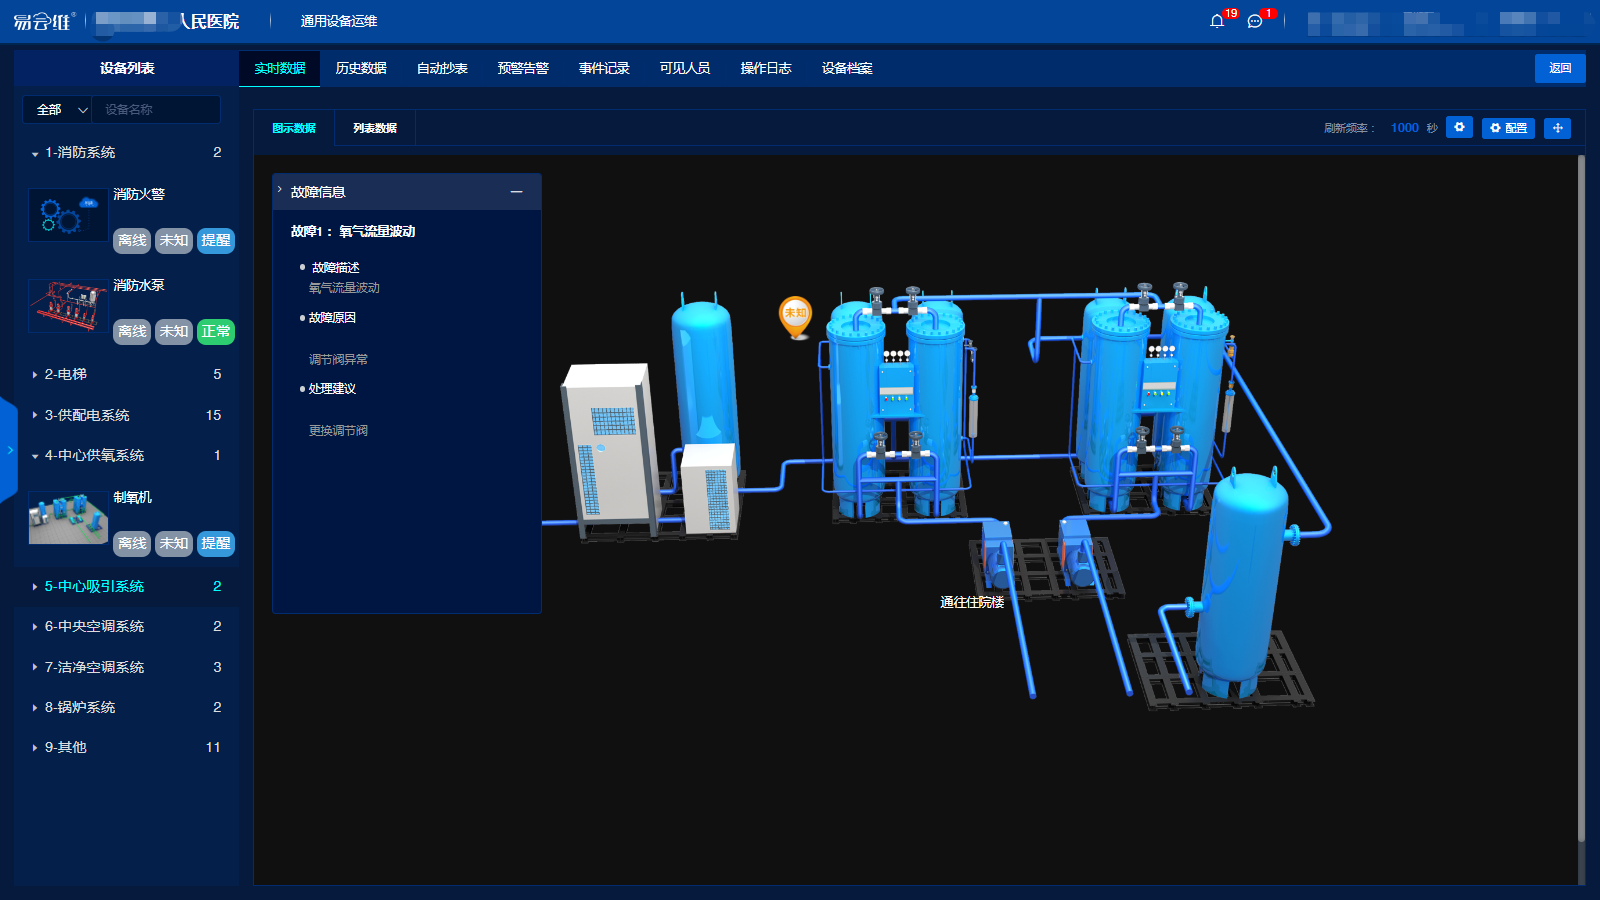Screen dimensions: 1600x900
Task: Click the refresh rate gear icon
Action: [x=1459, y=128]
